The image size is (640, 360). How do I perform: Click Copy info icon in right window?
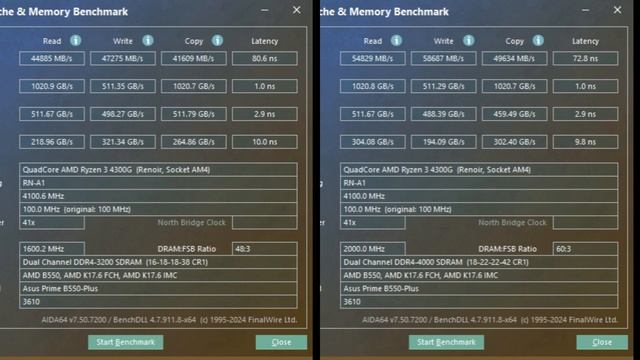538,40
